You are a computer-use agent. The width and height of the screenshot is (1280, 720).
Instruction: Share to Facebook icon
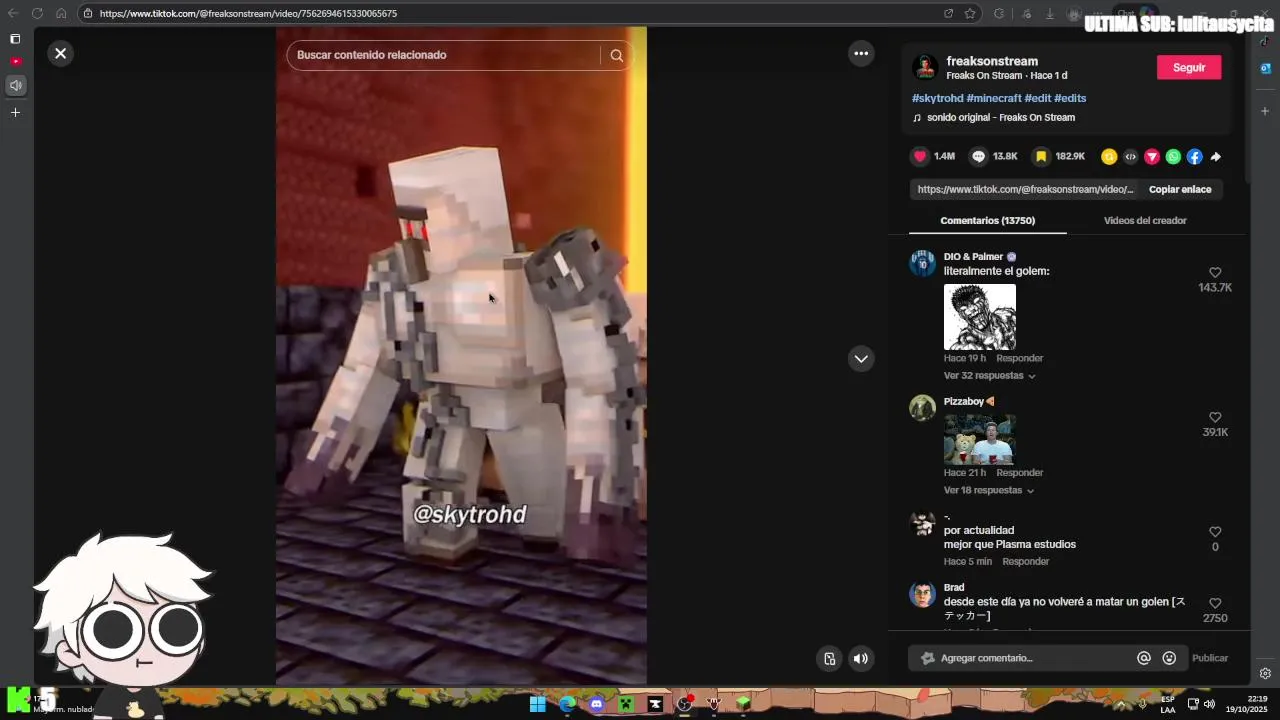(1194, 156)
